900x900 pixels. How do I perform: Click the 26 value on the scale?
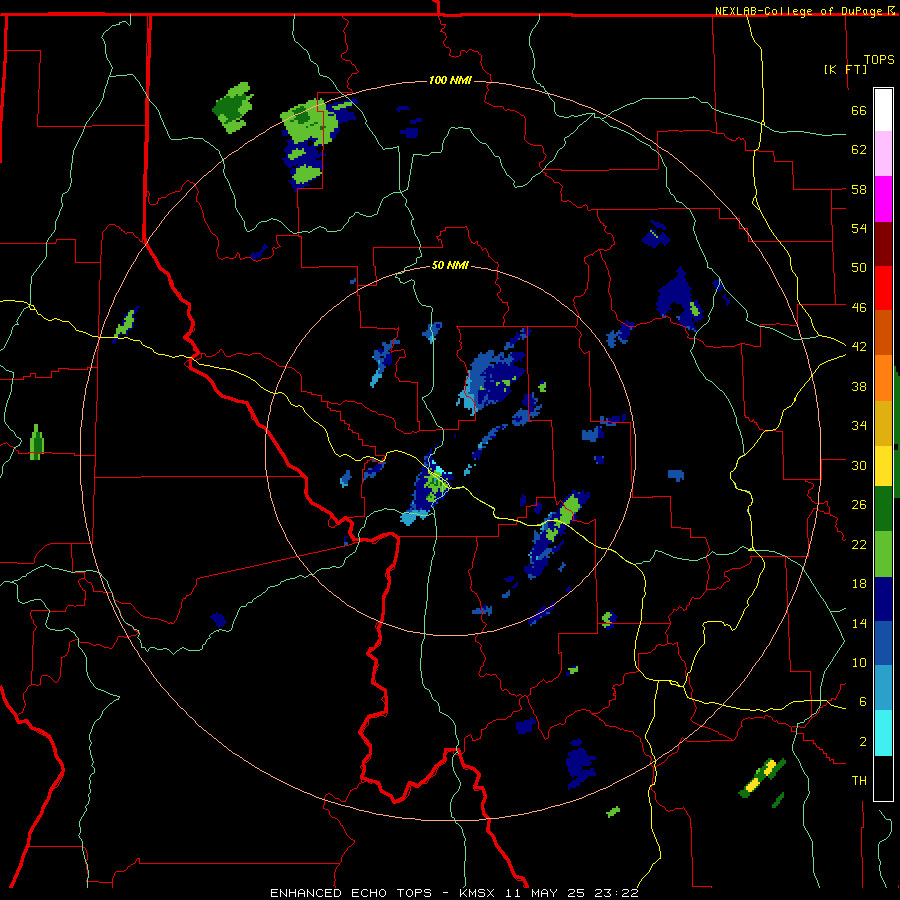tap(859, 505)
